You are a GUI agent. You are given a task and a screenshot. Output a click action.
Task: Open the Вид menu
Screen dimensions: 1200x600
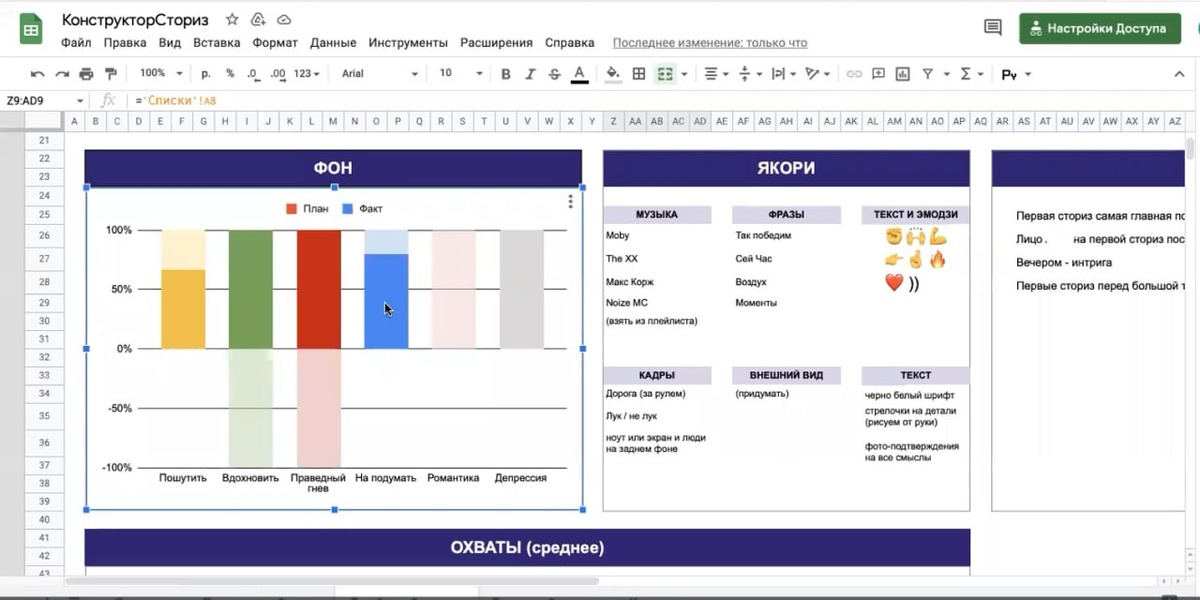[170, 43]
